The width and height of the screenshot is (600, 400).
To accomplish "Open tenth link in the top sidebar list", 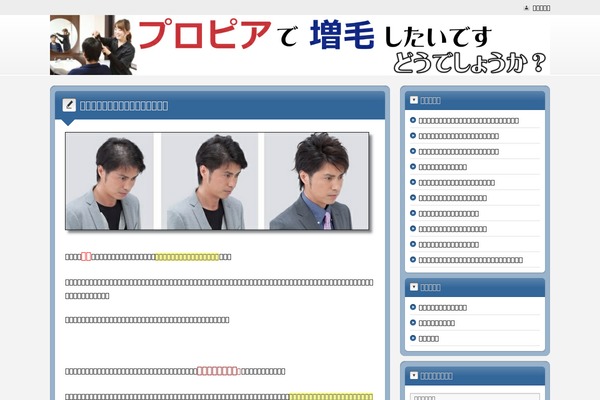I will [x=471, y=260].
